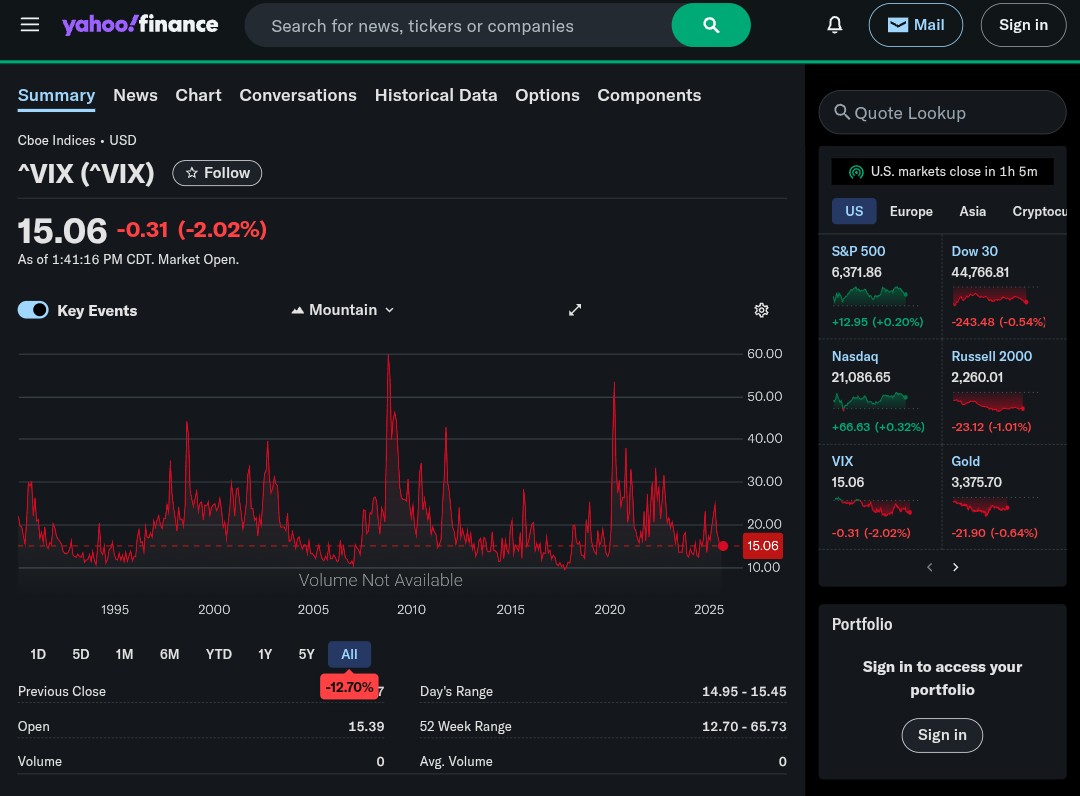Image resolution: width=1080 pixels, height=796 pixels.
Task: Click the Day's Range value 14.95 - 15.45
Action: (x=744, y=691)
